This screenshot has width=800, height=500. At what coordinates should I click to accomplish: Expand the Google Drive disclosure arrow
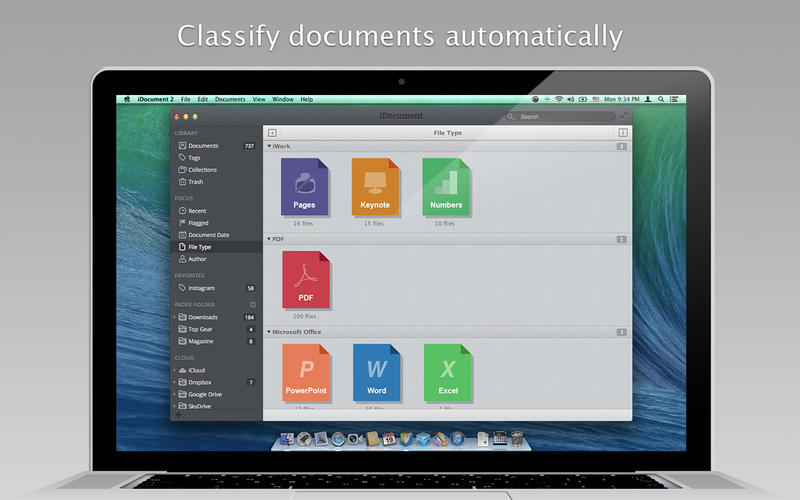[x=175, y=394]
